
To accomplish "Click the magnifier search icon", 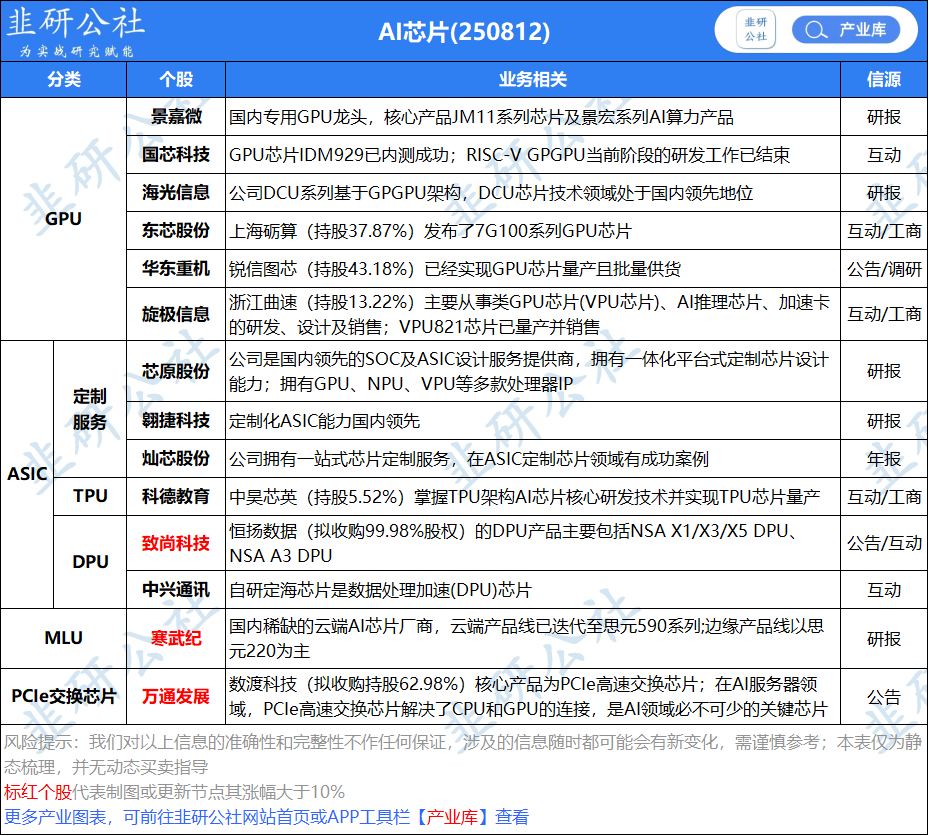I will point(815,30).
